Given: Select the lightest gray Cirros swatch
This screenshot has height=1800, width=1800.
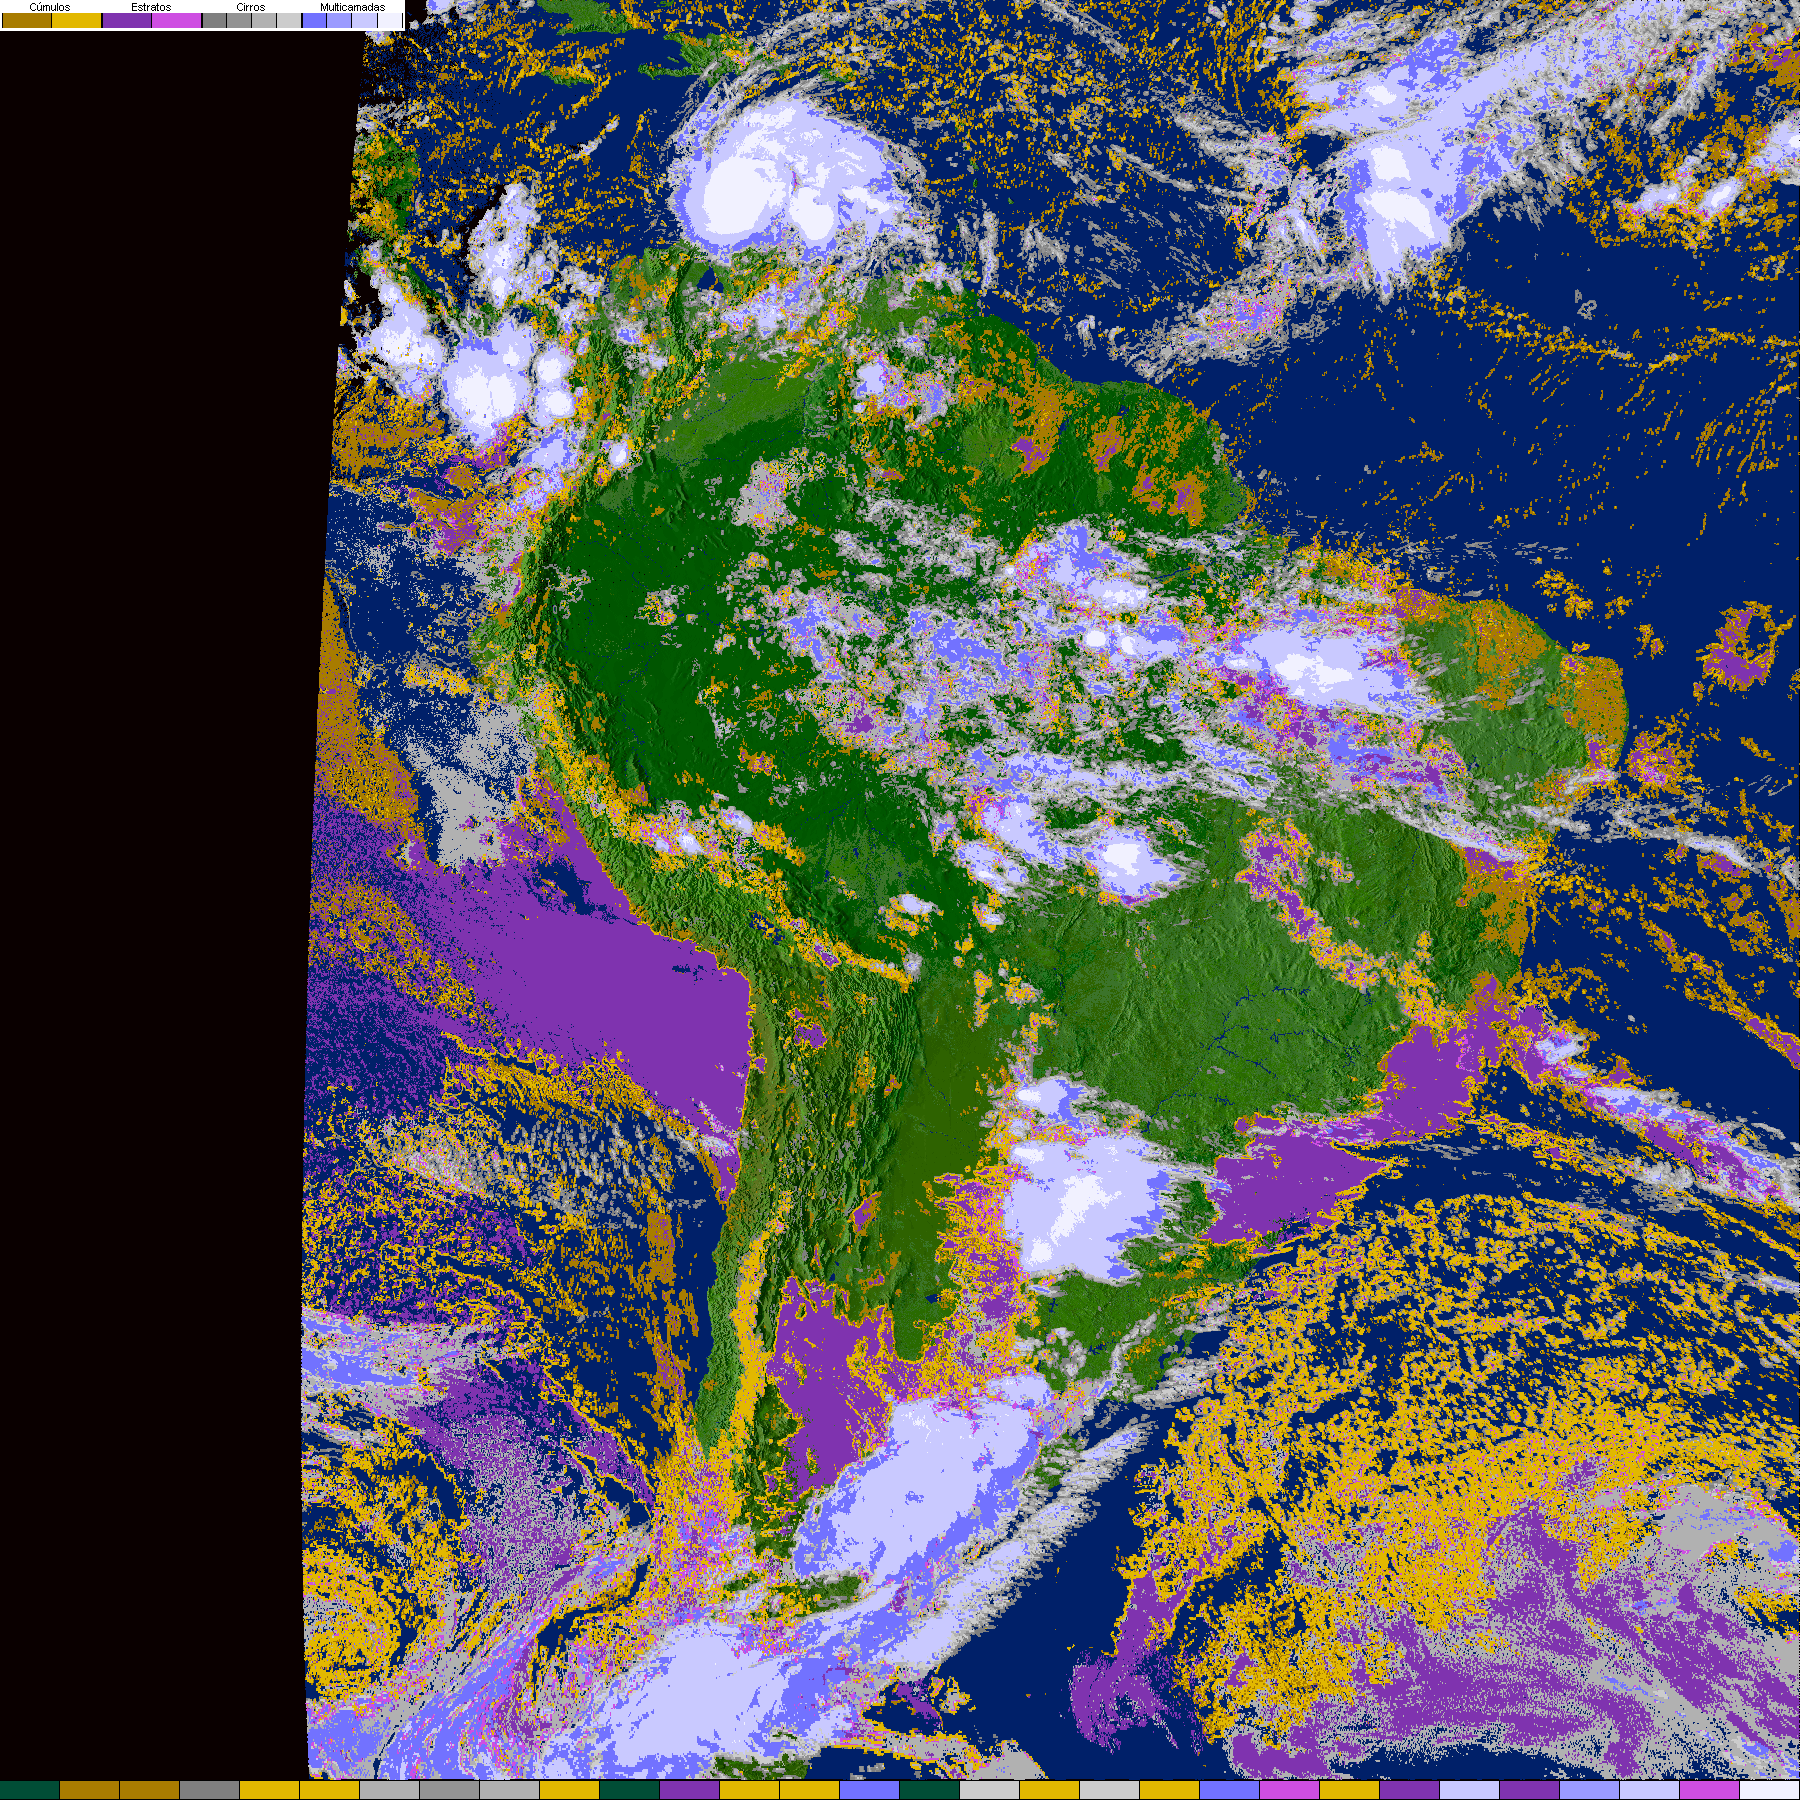Looking at the screenshot, I should tap(288, 20).
